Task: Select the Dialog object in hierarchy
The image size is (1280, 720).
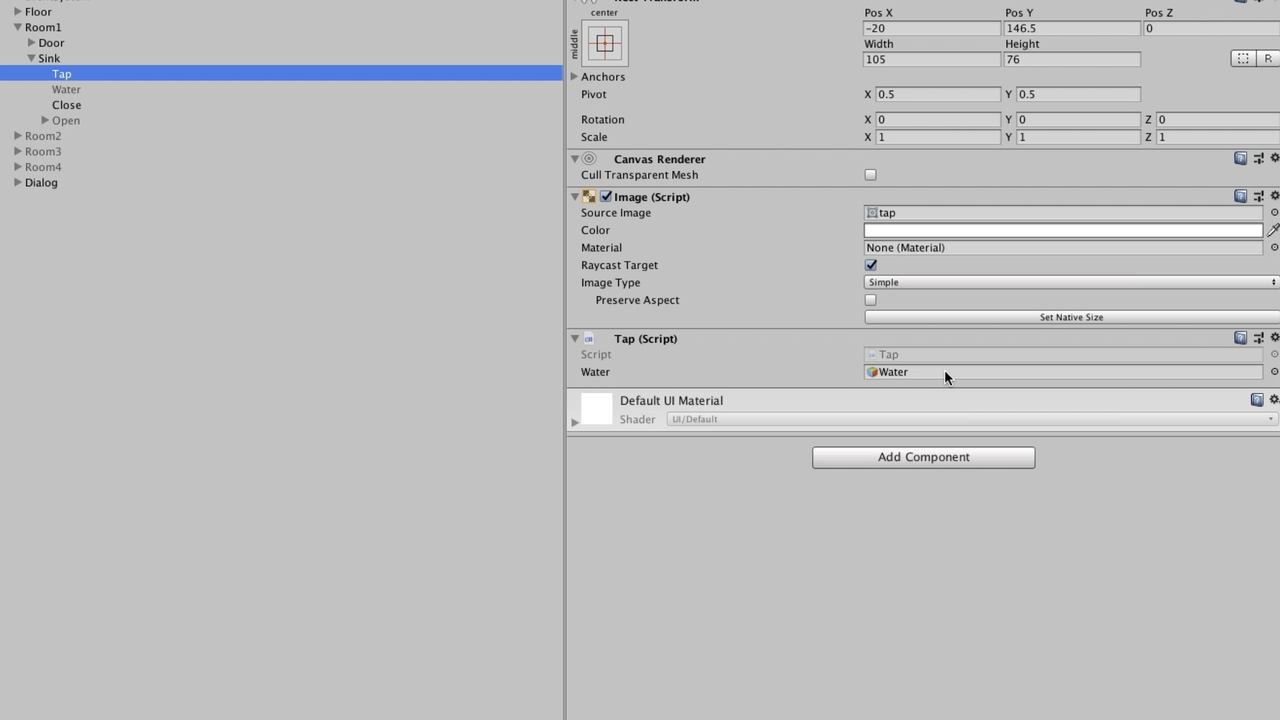Action: point(41,183)
